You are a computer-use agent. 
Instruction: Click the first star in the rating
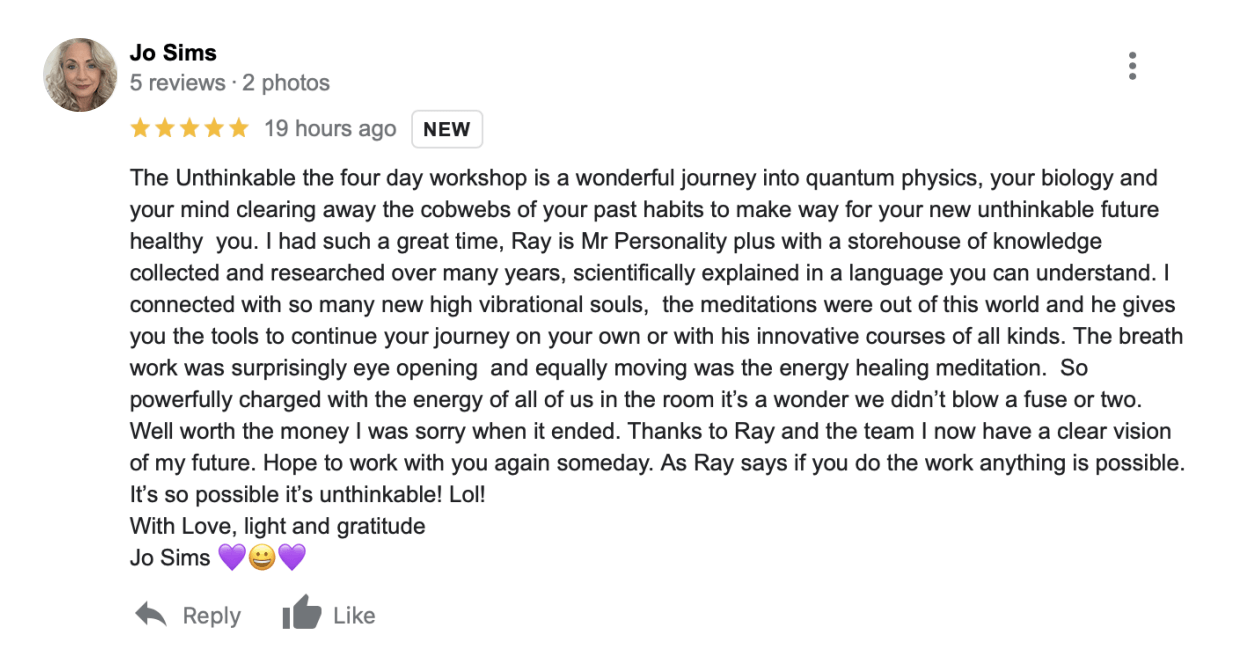coord(140,128)
